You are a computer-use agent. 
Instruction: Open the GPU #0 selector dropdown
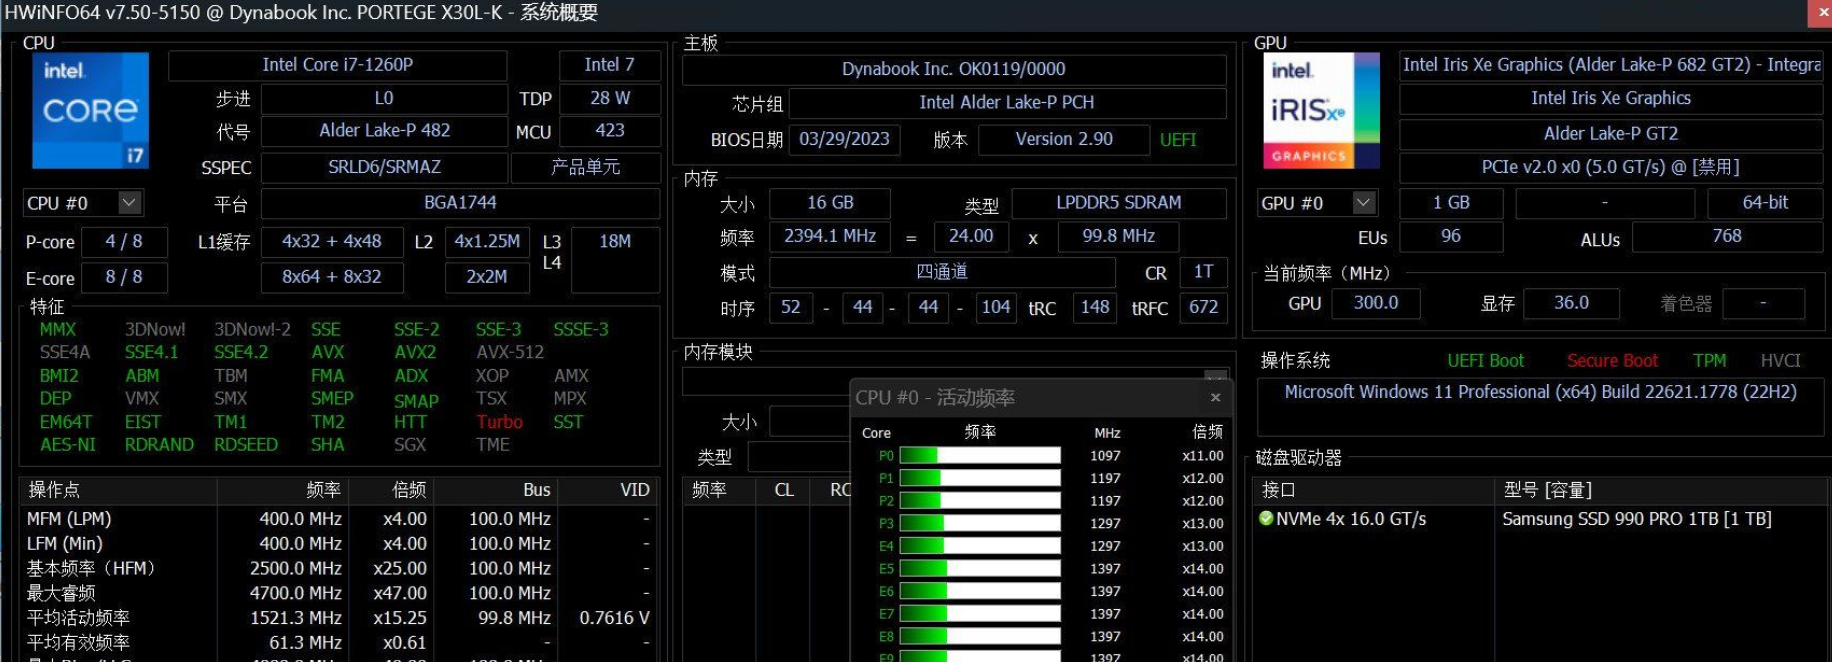(x=1363, y=202)
